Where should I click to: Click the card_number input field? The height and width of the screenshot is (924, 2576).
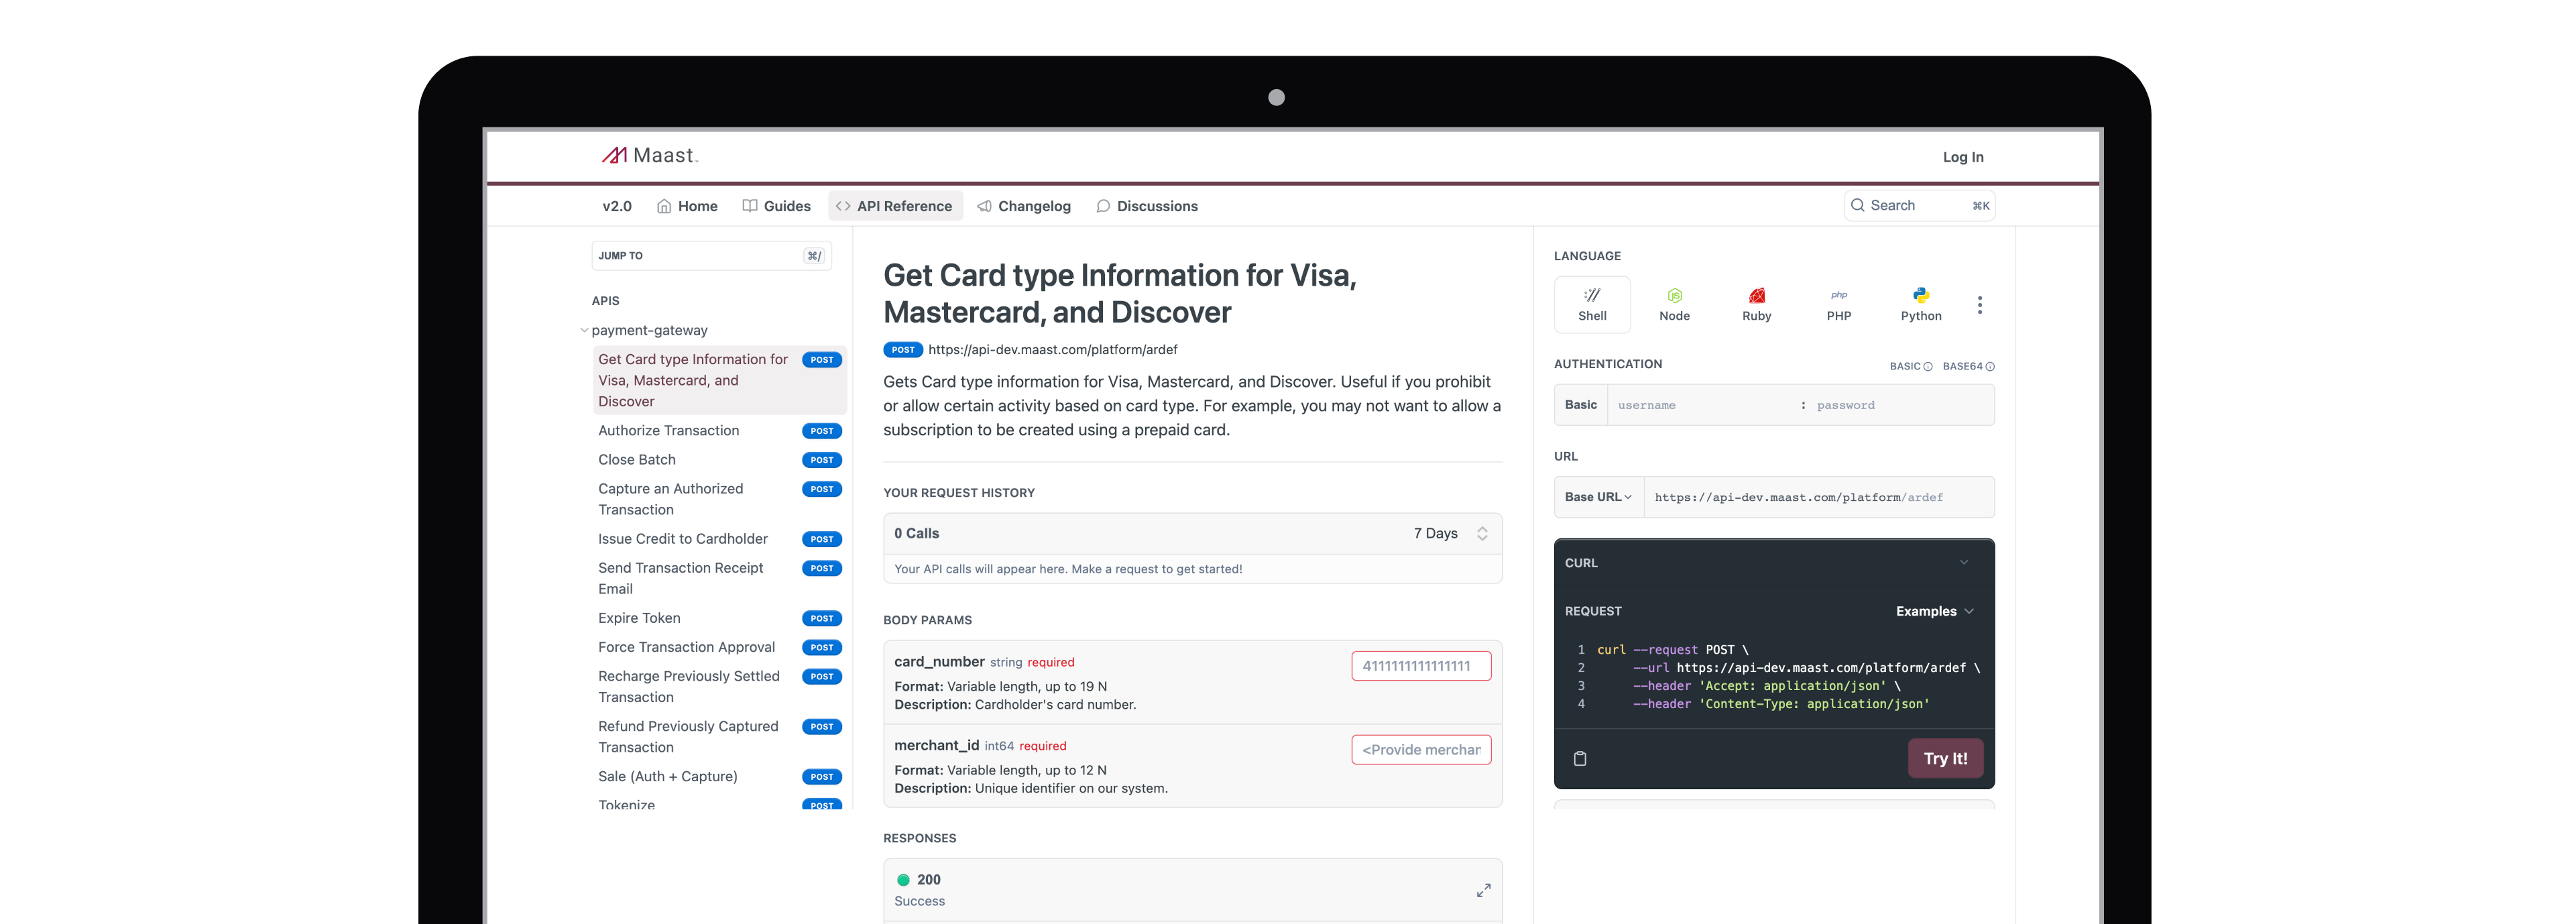(x=1420, y=666)
